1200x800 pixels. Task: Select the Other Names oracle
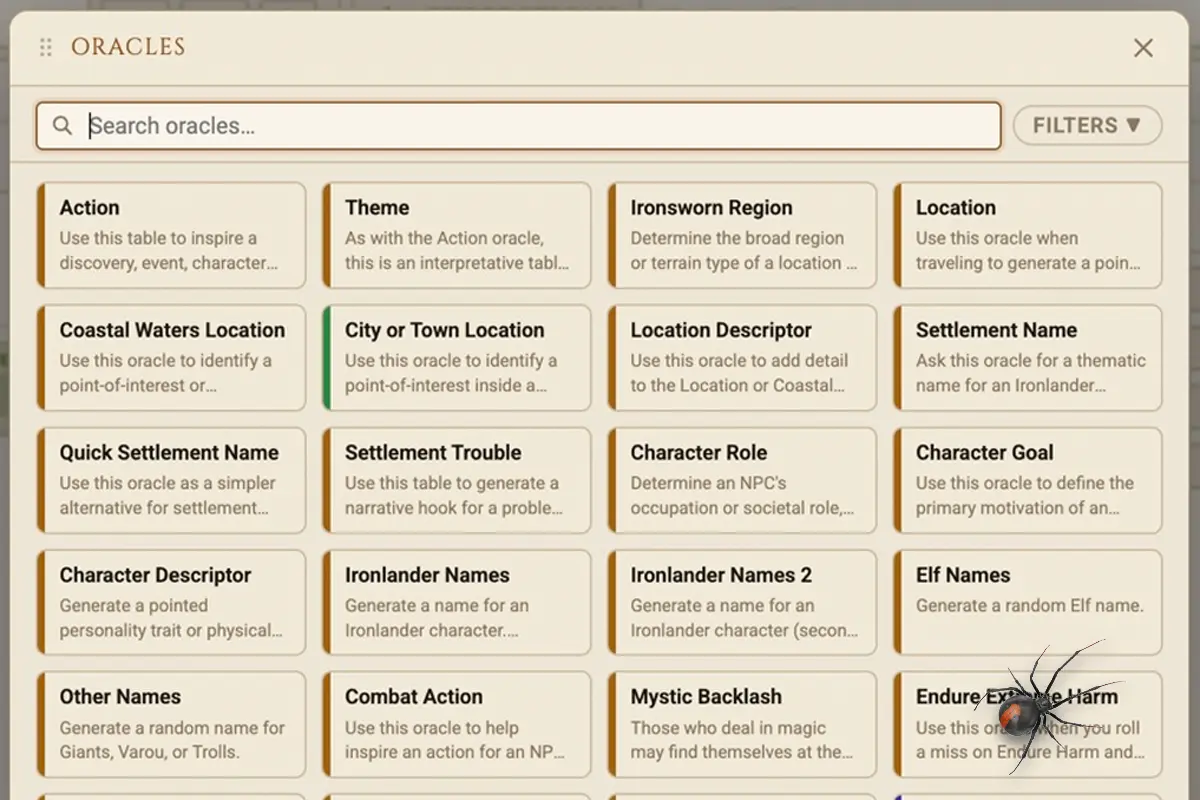pyautogui.click(x=171, y=725)
